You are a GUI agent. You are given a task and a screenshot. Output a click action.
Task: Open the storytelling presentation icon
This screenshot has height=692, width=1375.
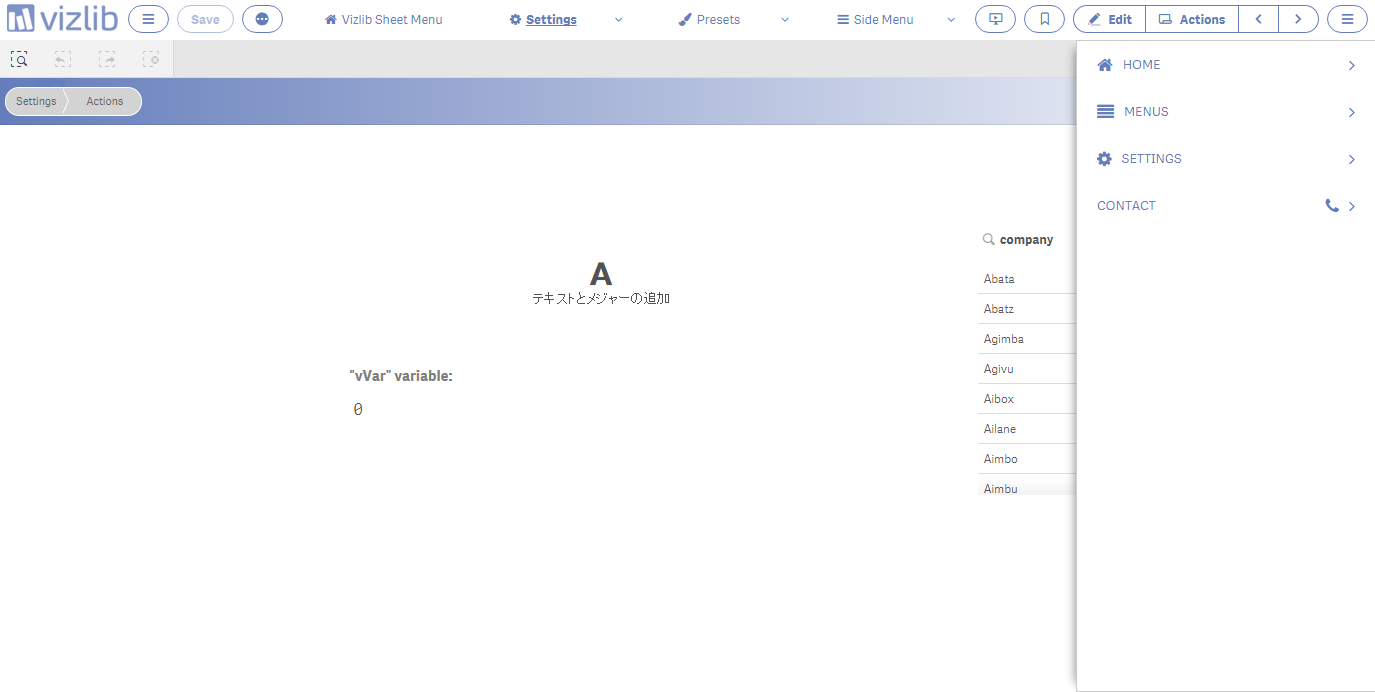point(995,19)
